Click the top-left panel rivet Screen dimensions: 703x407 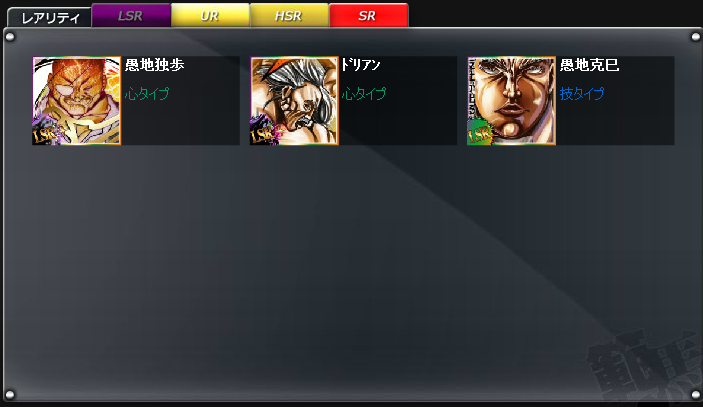pyautogui.click(x=10, y=37)
